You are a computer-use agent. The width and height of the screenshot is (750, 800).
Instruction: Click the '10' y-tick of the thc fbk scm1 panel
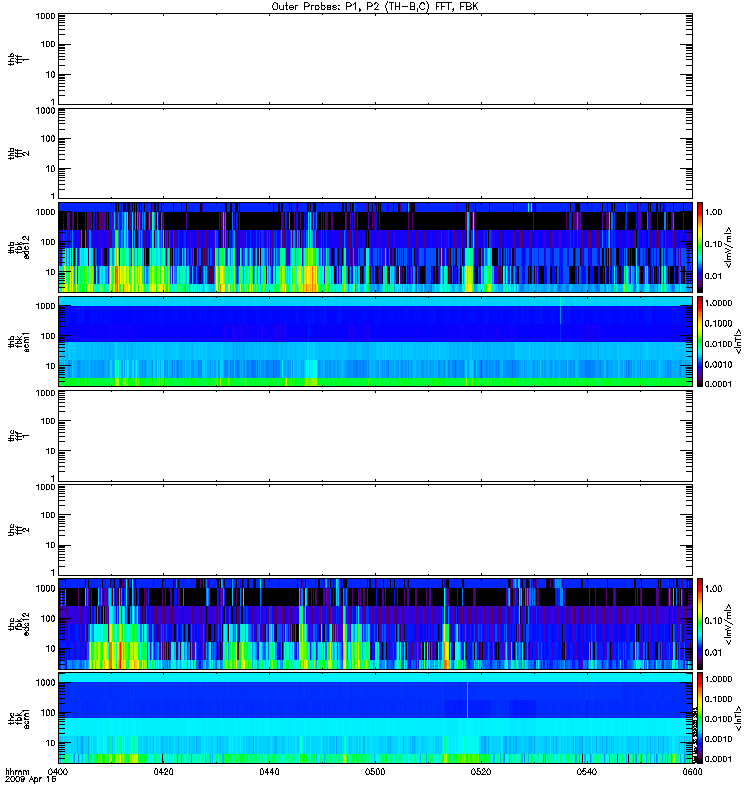(51, 743)
